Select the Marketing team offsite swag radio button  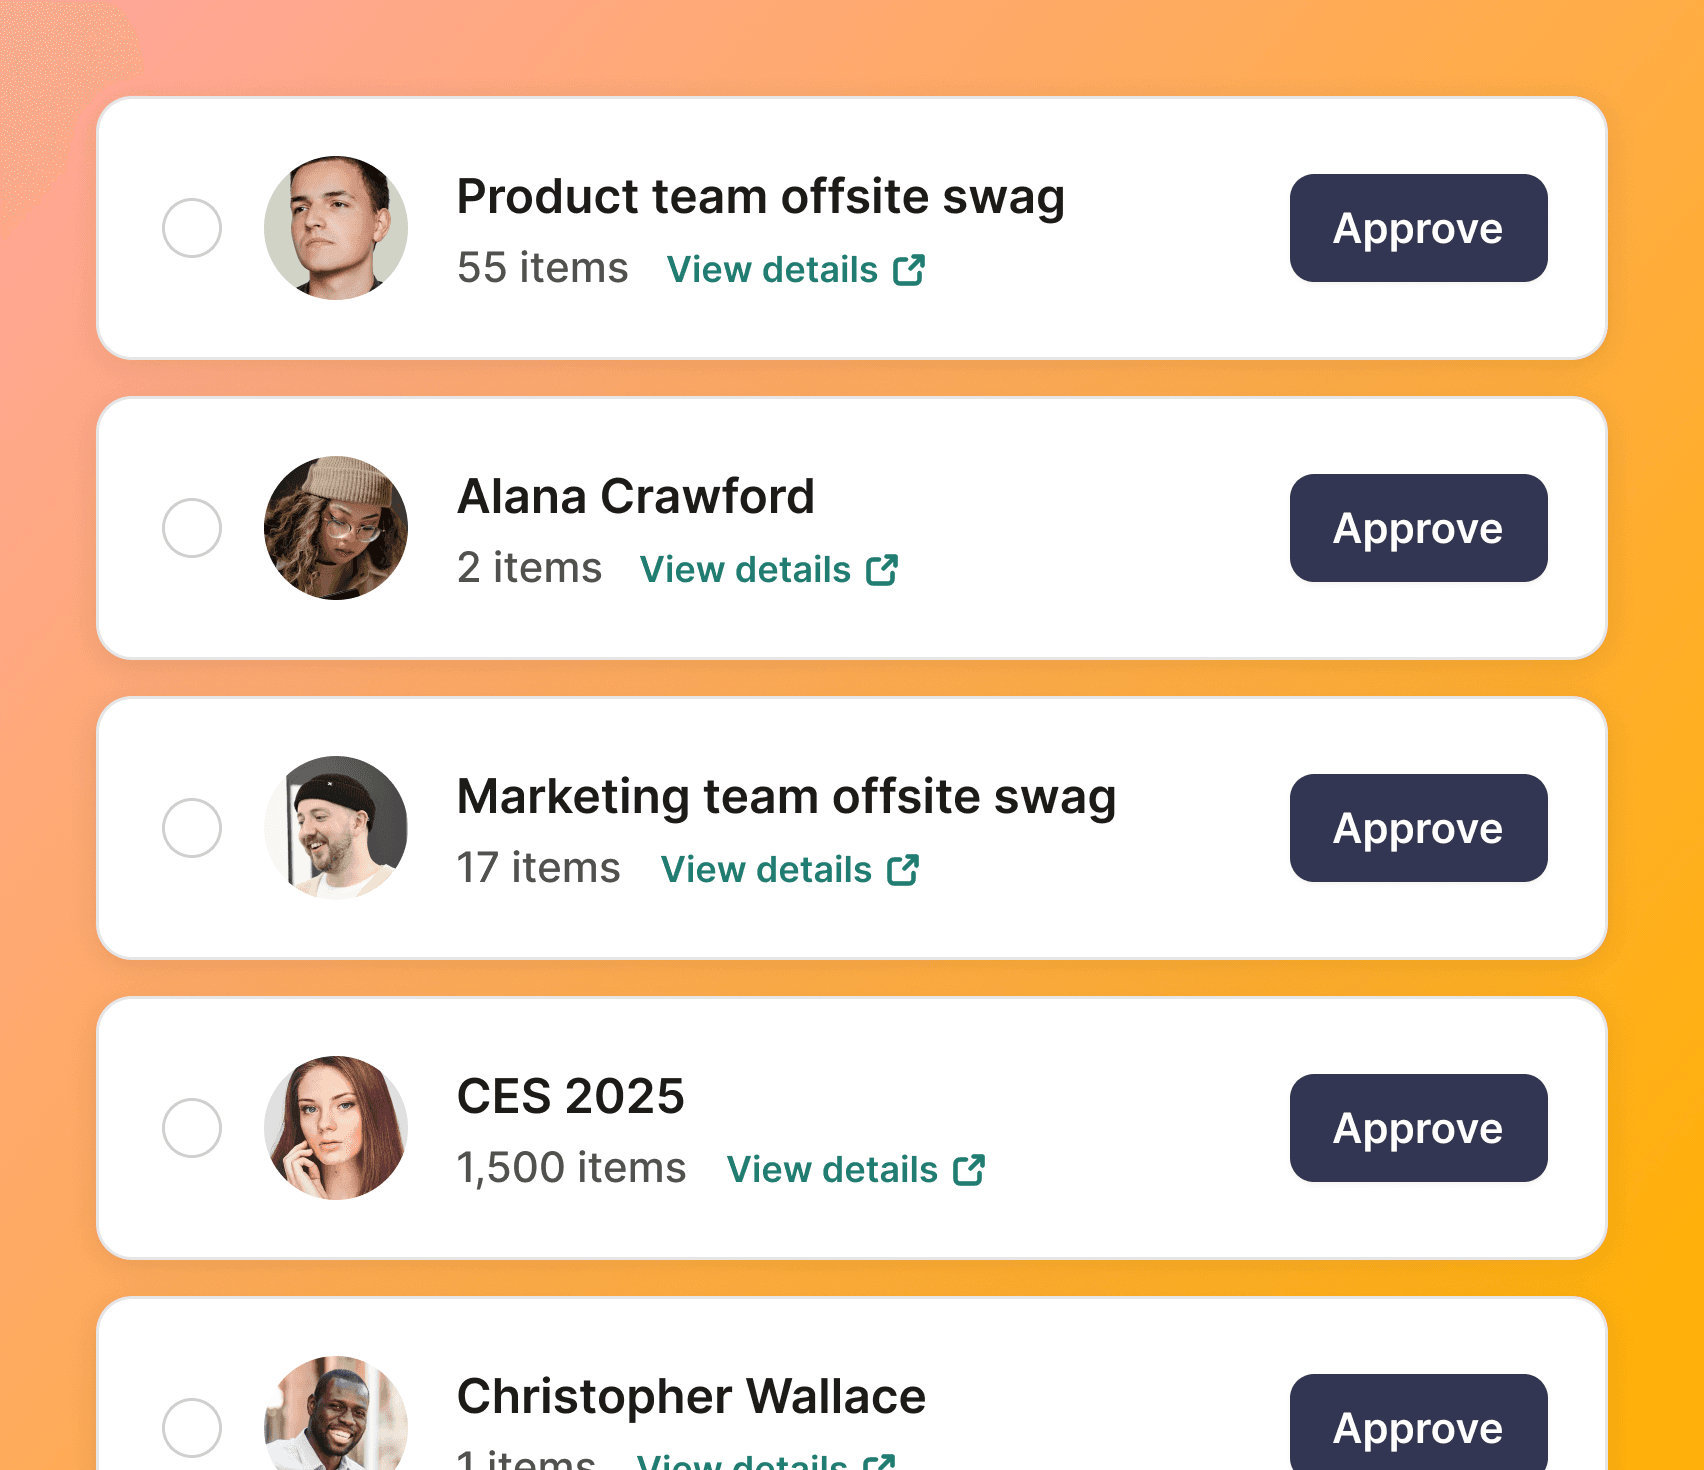click(192, 828)
